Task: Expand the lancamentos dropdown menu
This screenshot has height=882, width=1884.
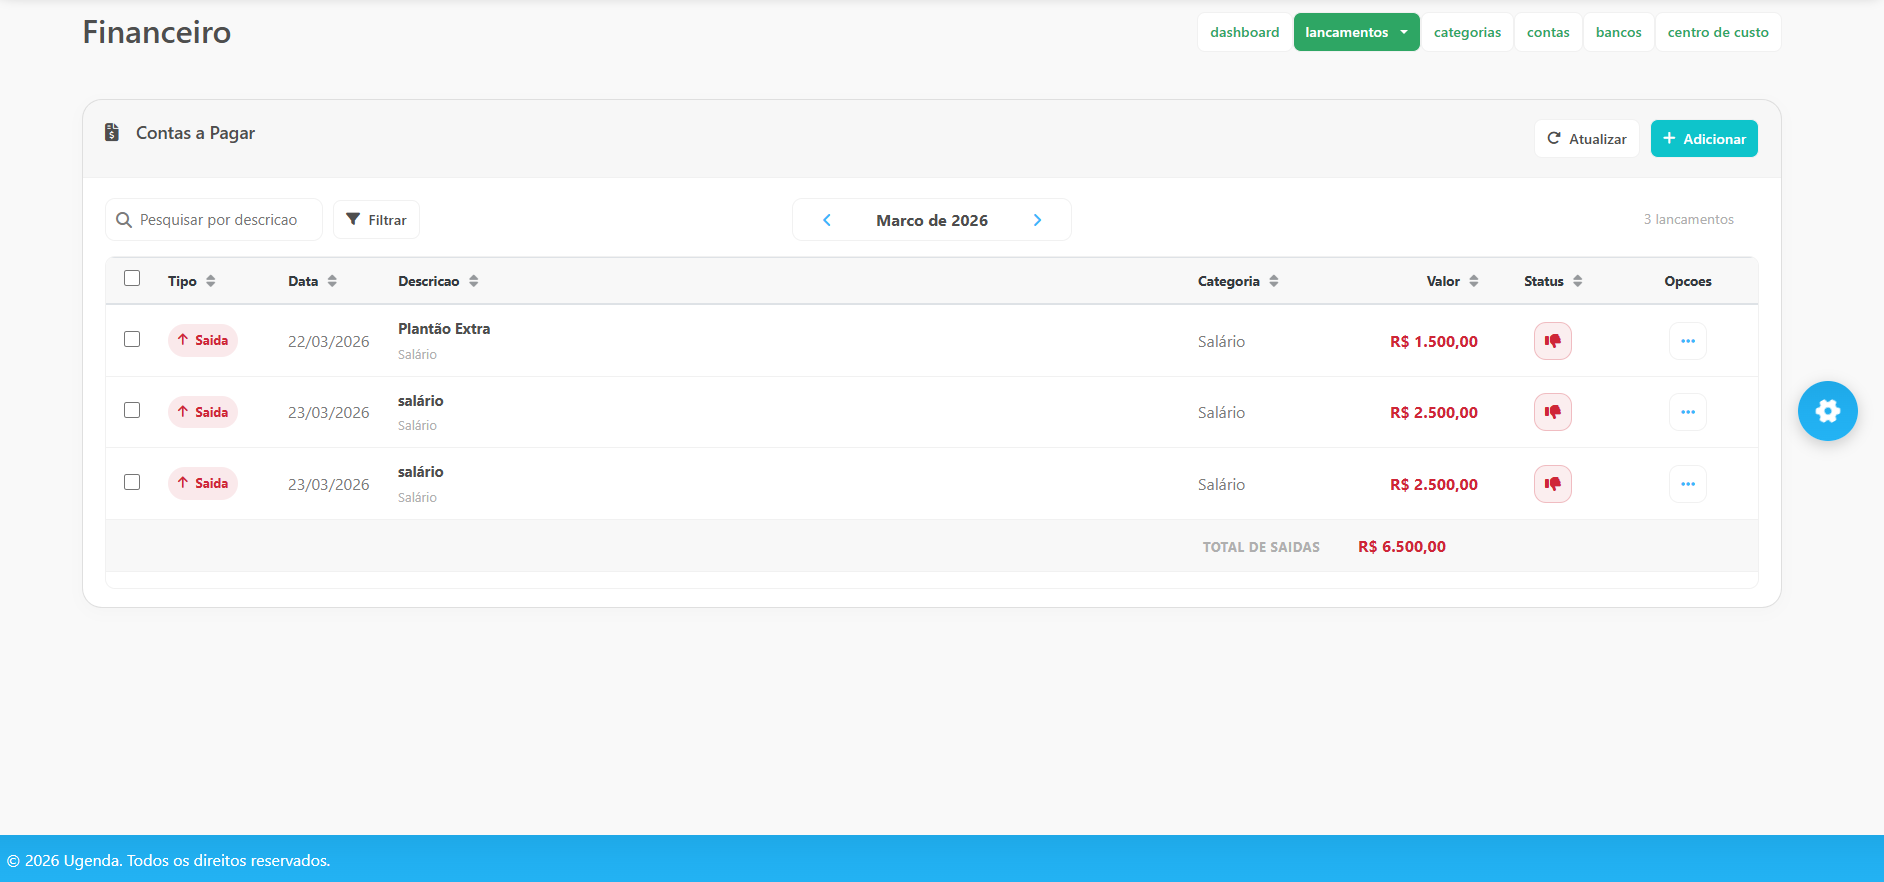Action: click(x=1356, y=32)
